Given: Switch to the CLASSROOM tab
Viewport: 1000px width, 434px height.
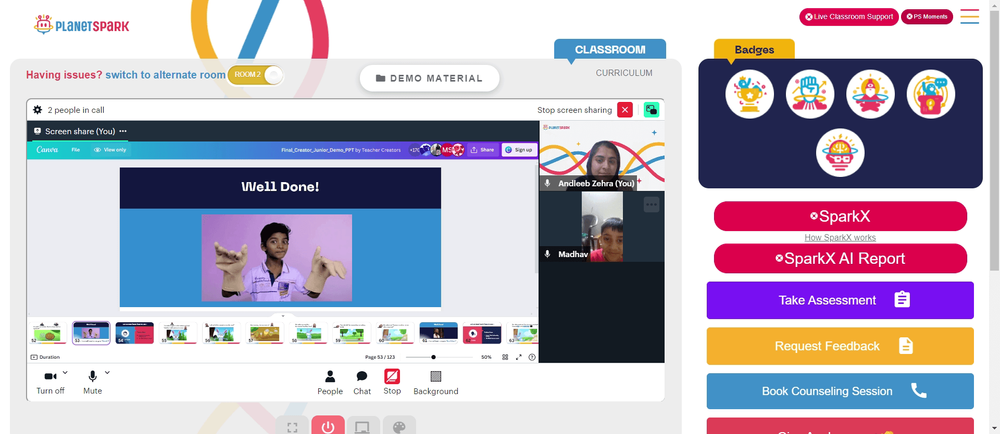Looking at the screenshot, I should tap(610, 49).
